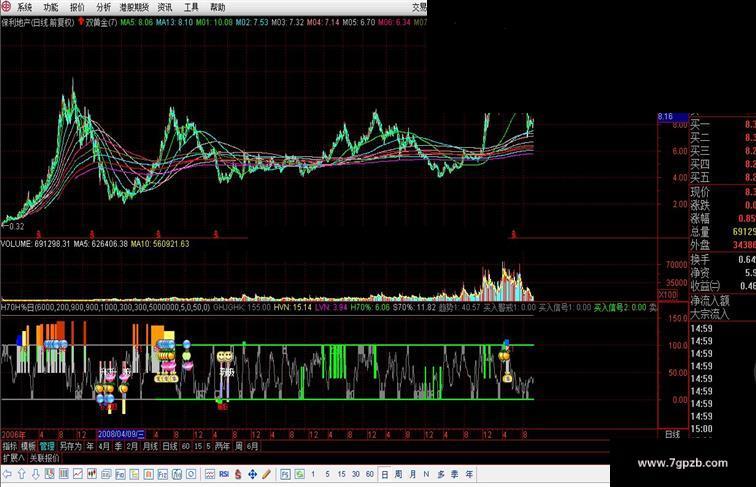Image resolution: width=756 pixels, height=487 pixels.
Task: Click the left arrow back icon
Action: click(7, 474)
